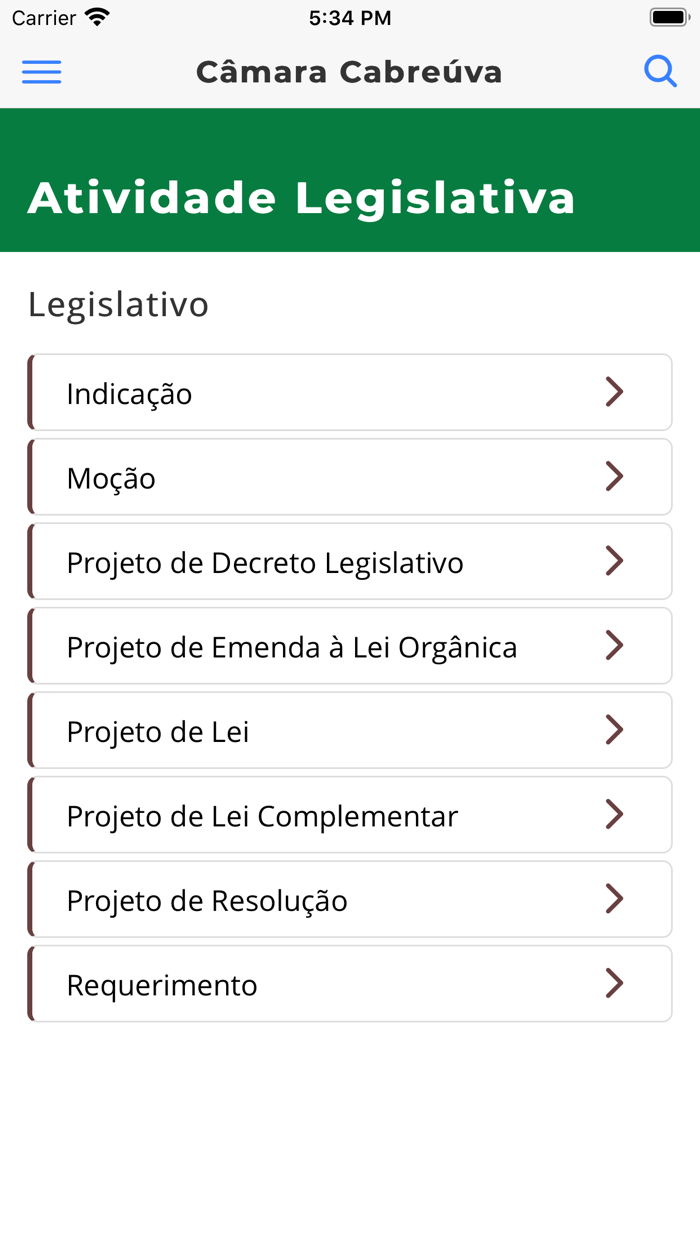Open Projeto de Lei Complementar
Viewport: 700px width, 1244px height.
tap(350, 814)
